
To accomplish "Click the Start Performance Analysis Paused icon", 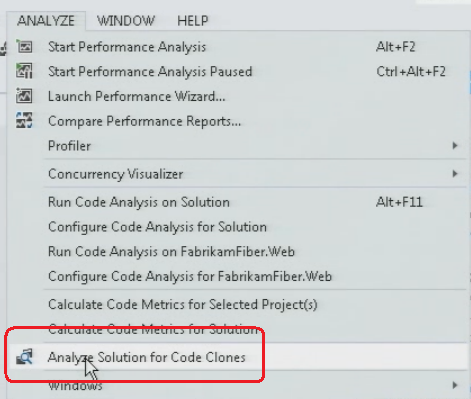I will (24, 71).
